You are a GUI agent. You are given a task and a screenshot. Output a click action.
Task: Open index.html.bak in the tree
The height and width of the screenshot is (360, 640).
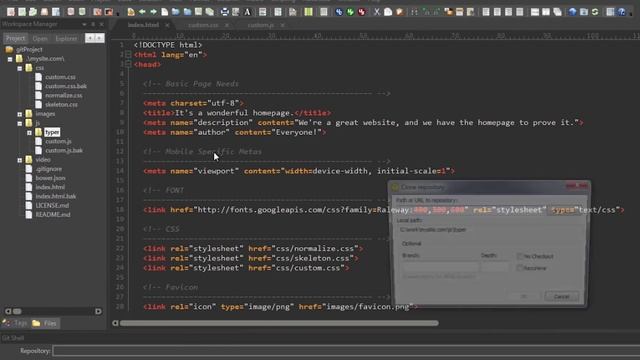point(56,196)
